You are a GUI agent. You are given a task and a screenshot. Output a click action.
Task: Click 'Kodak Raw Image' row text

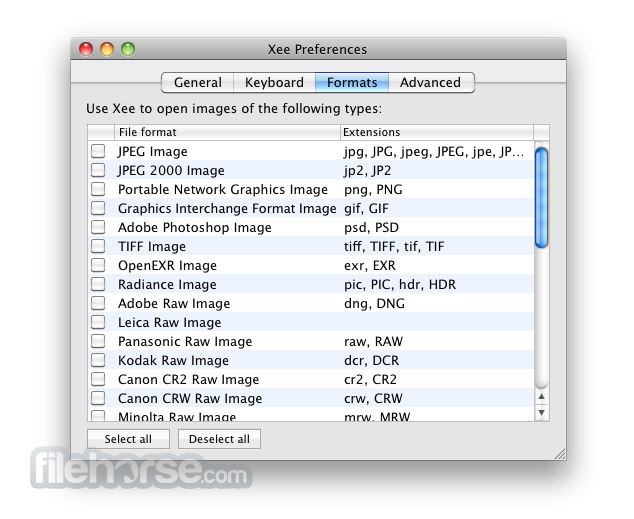173,361
